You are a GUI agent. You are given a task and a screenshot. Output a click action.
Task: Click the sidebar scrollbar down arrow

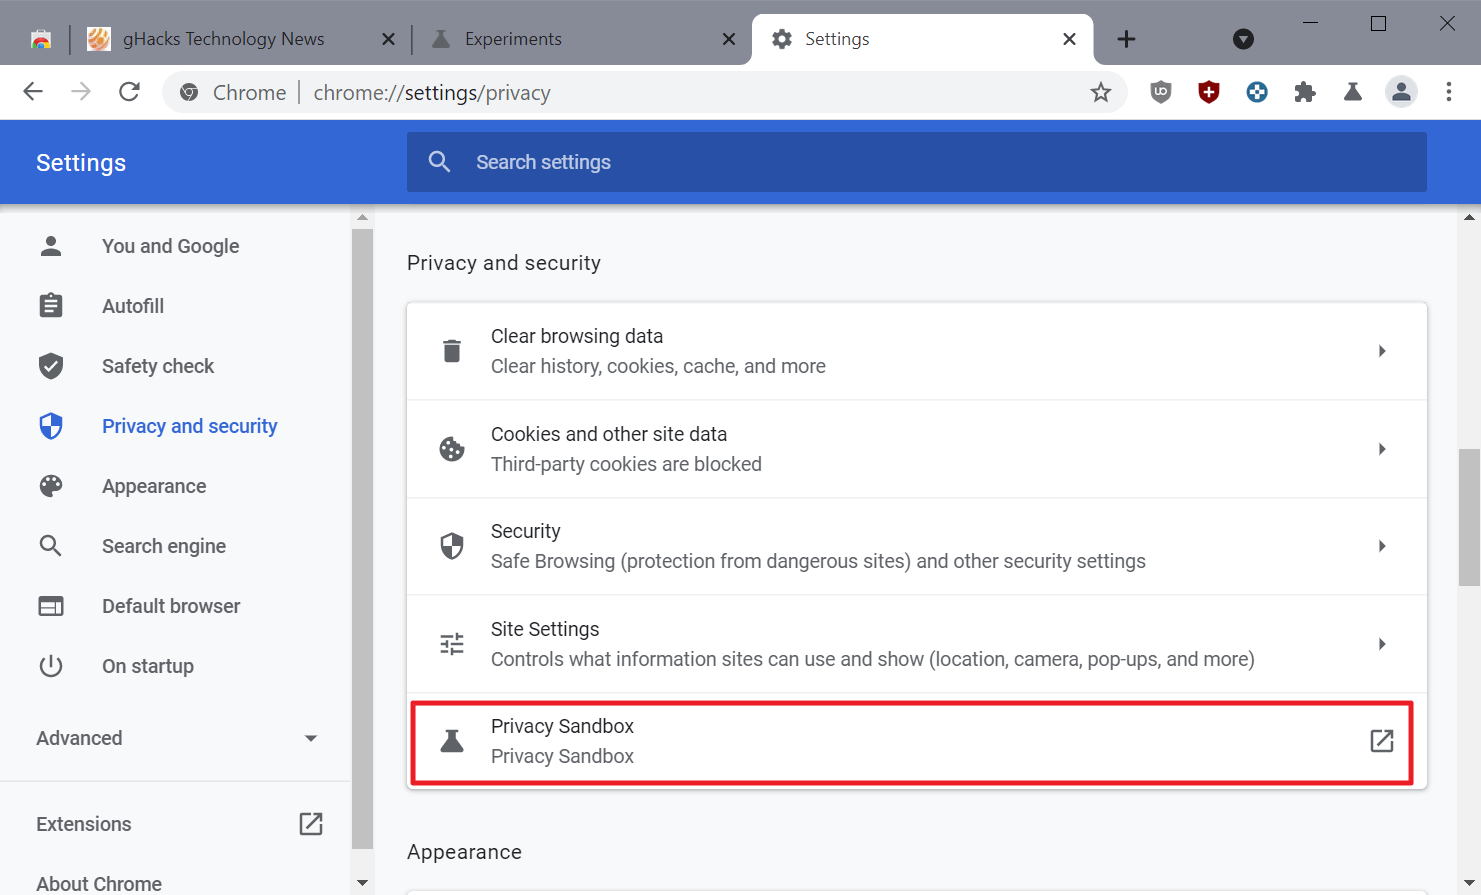362,884
